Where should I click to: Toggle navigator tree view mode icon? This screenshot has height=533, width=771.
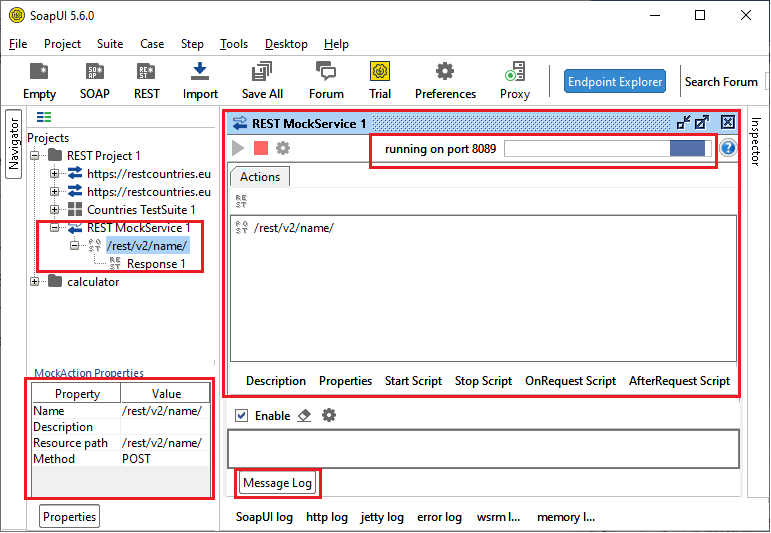pos(44,117)
